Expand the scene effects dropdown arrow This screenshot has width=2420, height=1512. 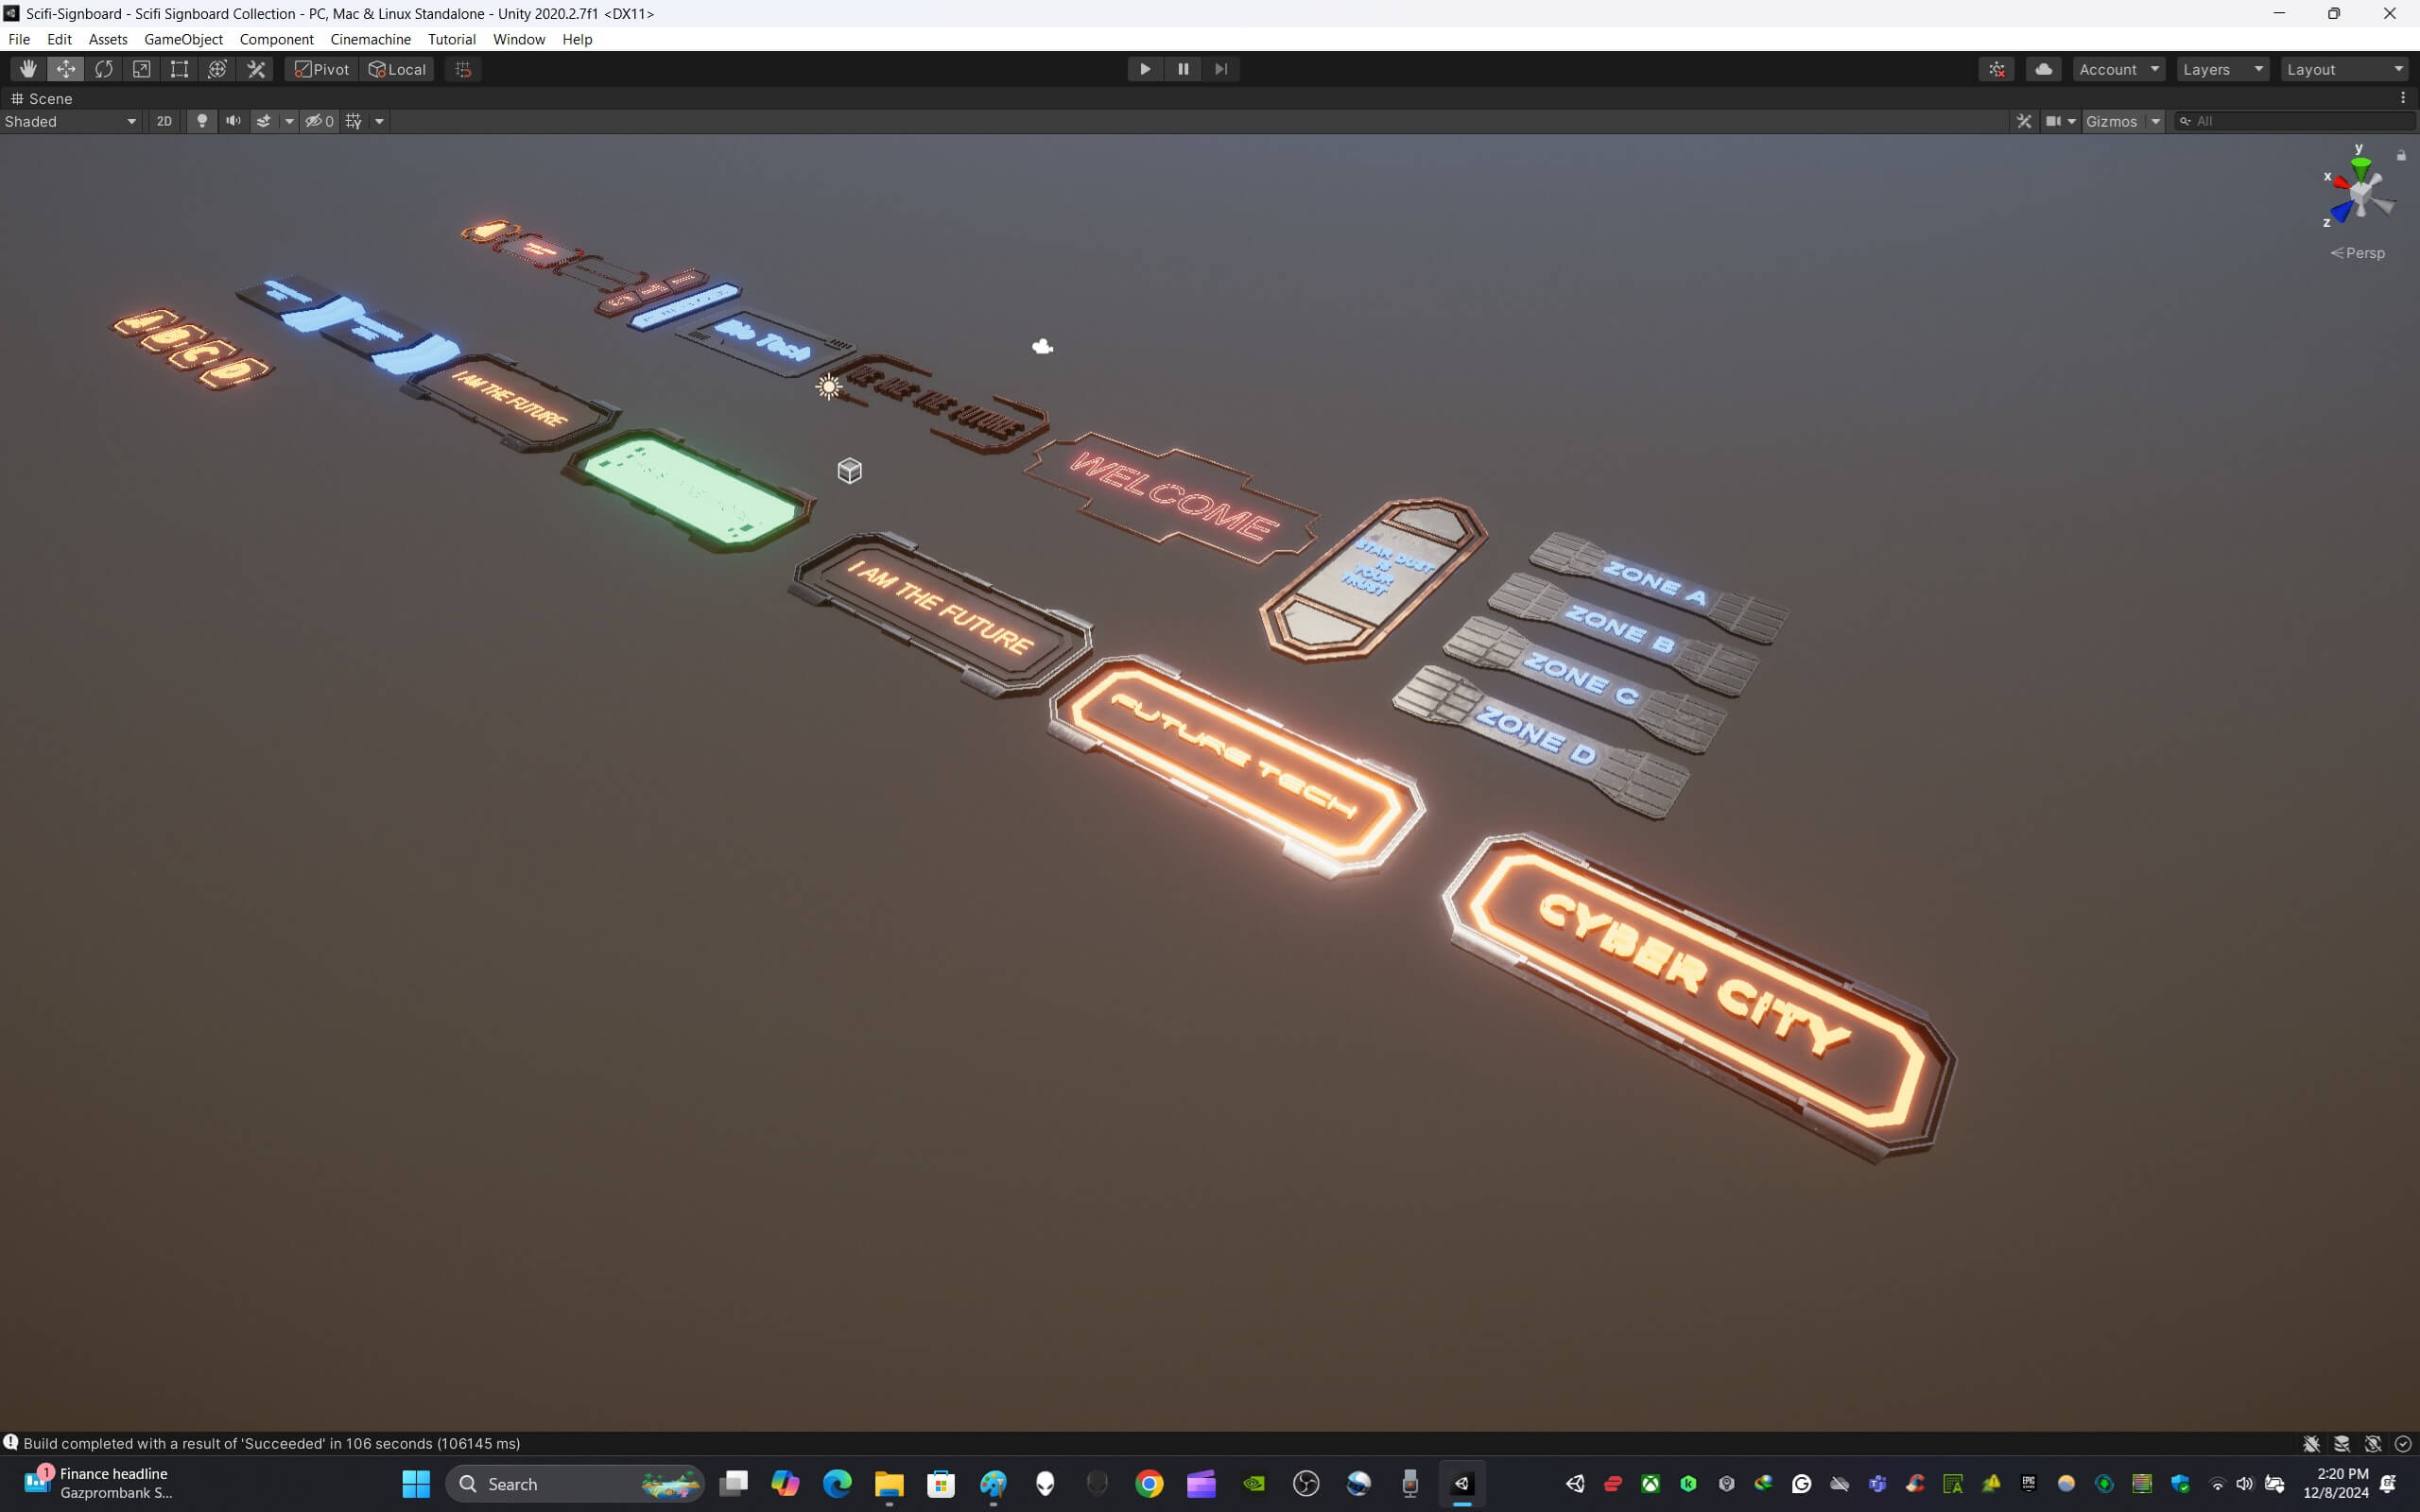point(289,121)
